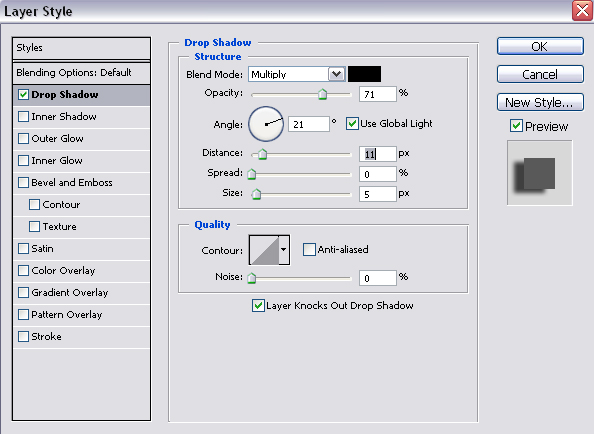This screenshot has height=434, width=594.
Task: Uncheck the Preview checkbox
Action: point(516,126)
